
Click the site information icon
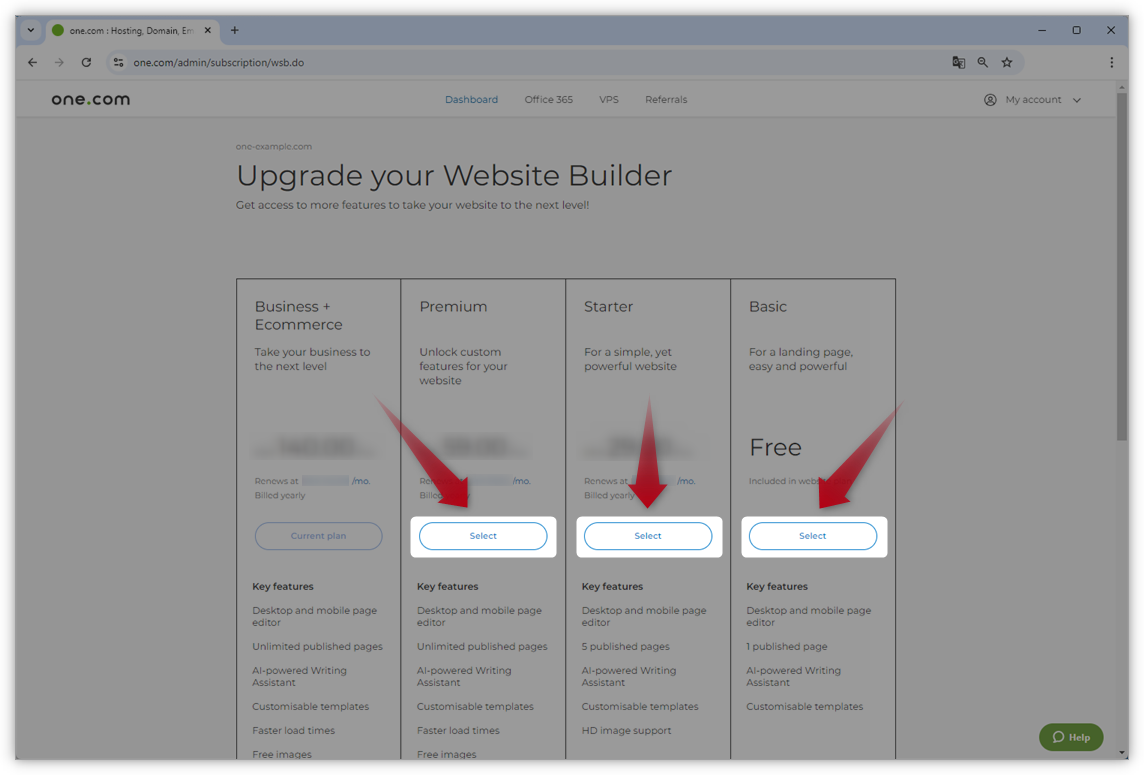(118, 62)
